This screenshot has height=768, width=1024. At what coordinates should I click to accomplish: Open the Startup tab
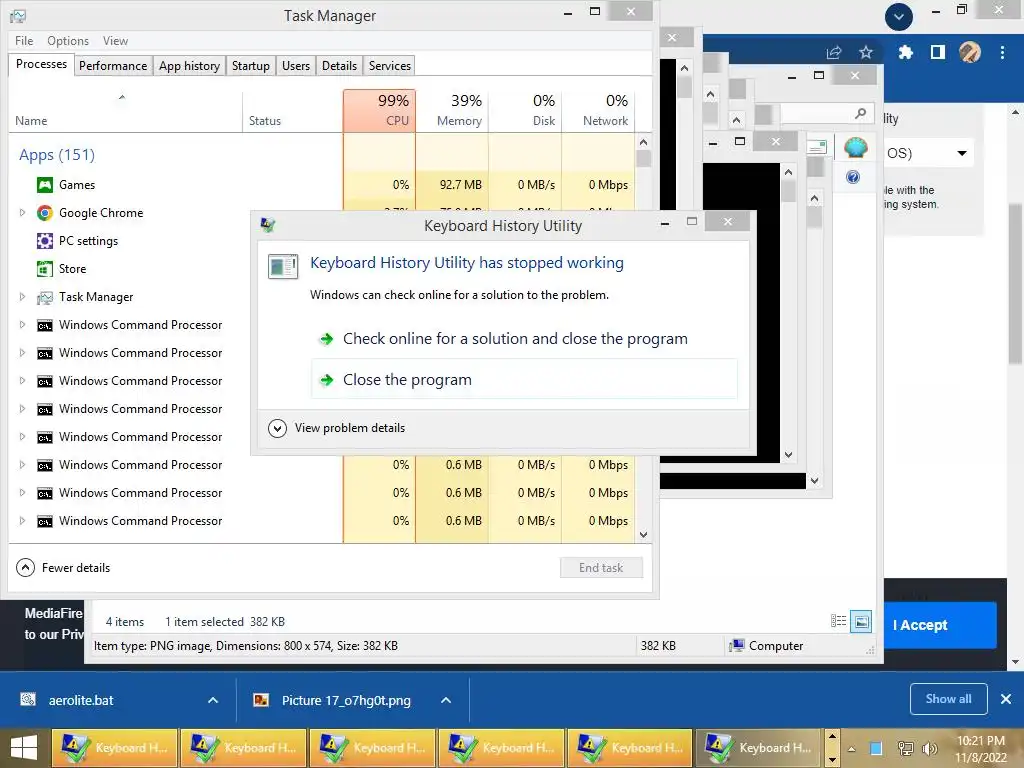coord(251,66)
